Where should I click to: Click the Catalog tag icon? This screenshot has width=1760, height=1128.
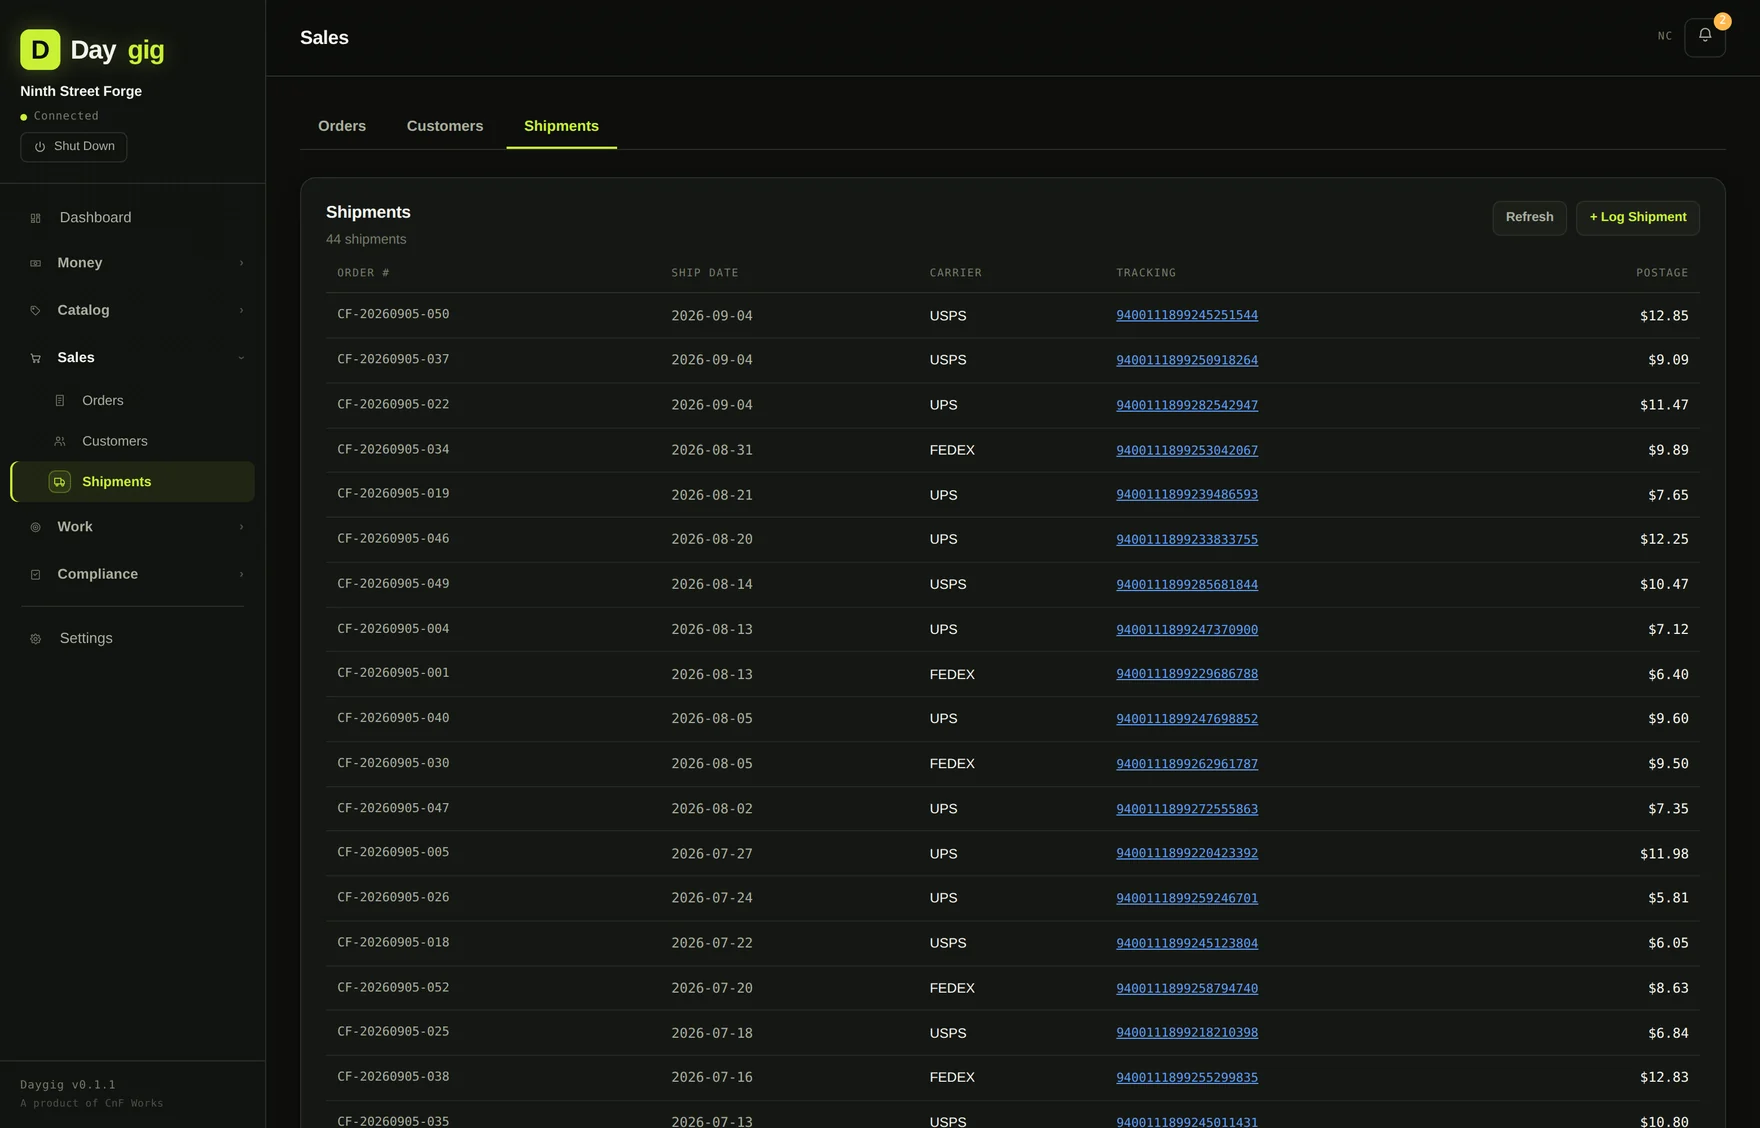pyautogui.click(x=36, y=311)
